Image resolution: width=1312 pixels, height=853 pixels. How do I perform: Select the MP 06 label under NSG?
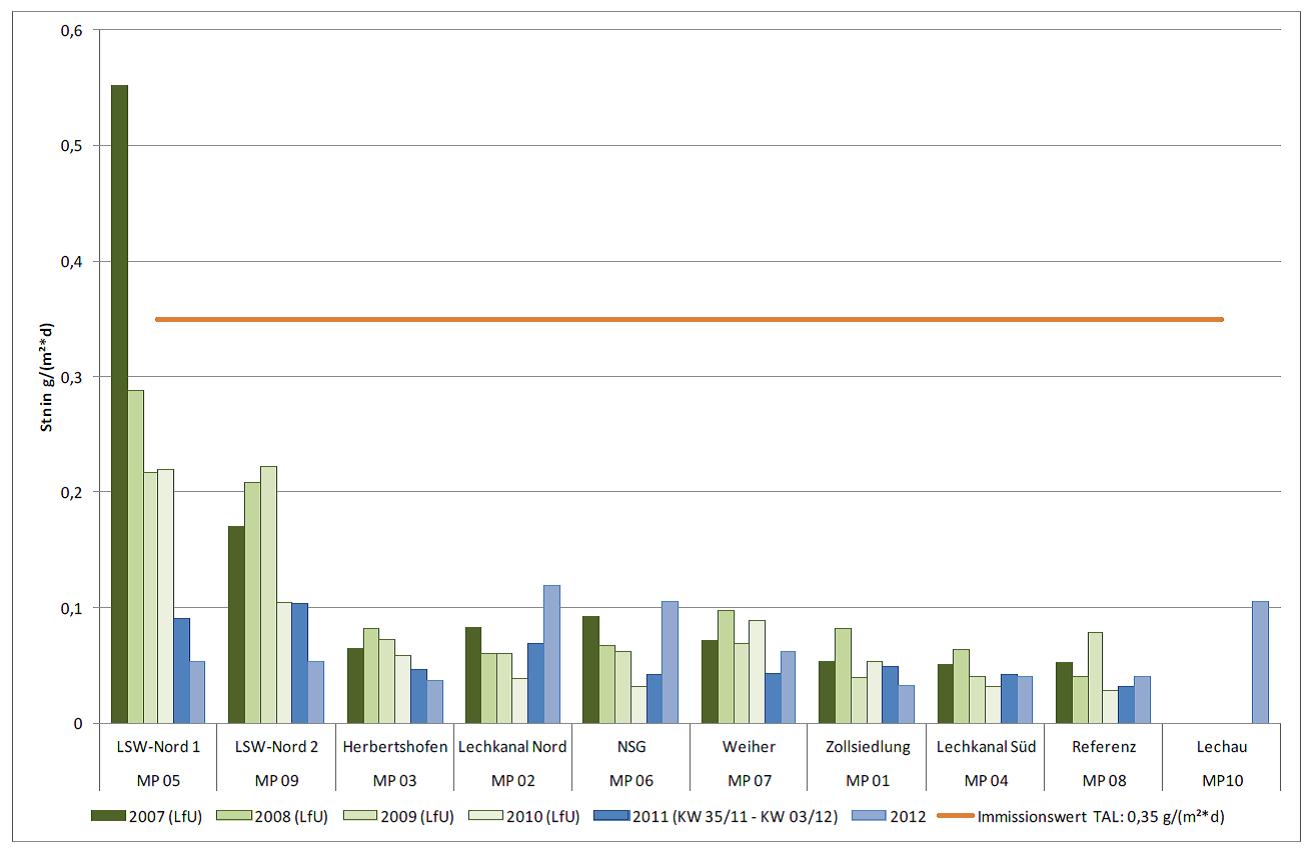click(631, 779)
